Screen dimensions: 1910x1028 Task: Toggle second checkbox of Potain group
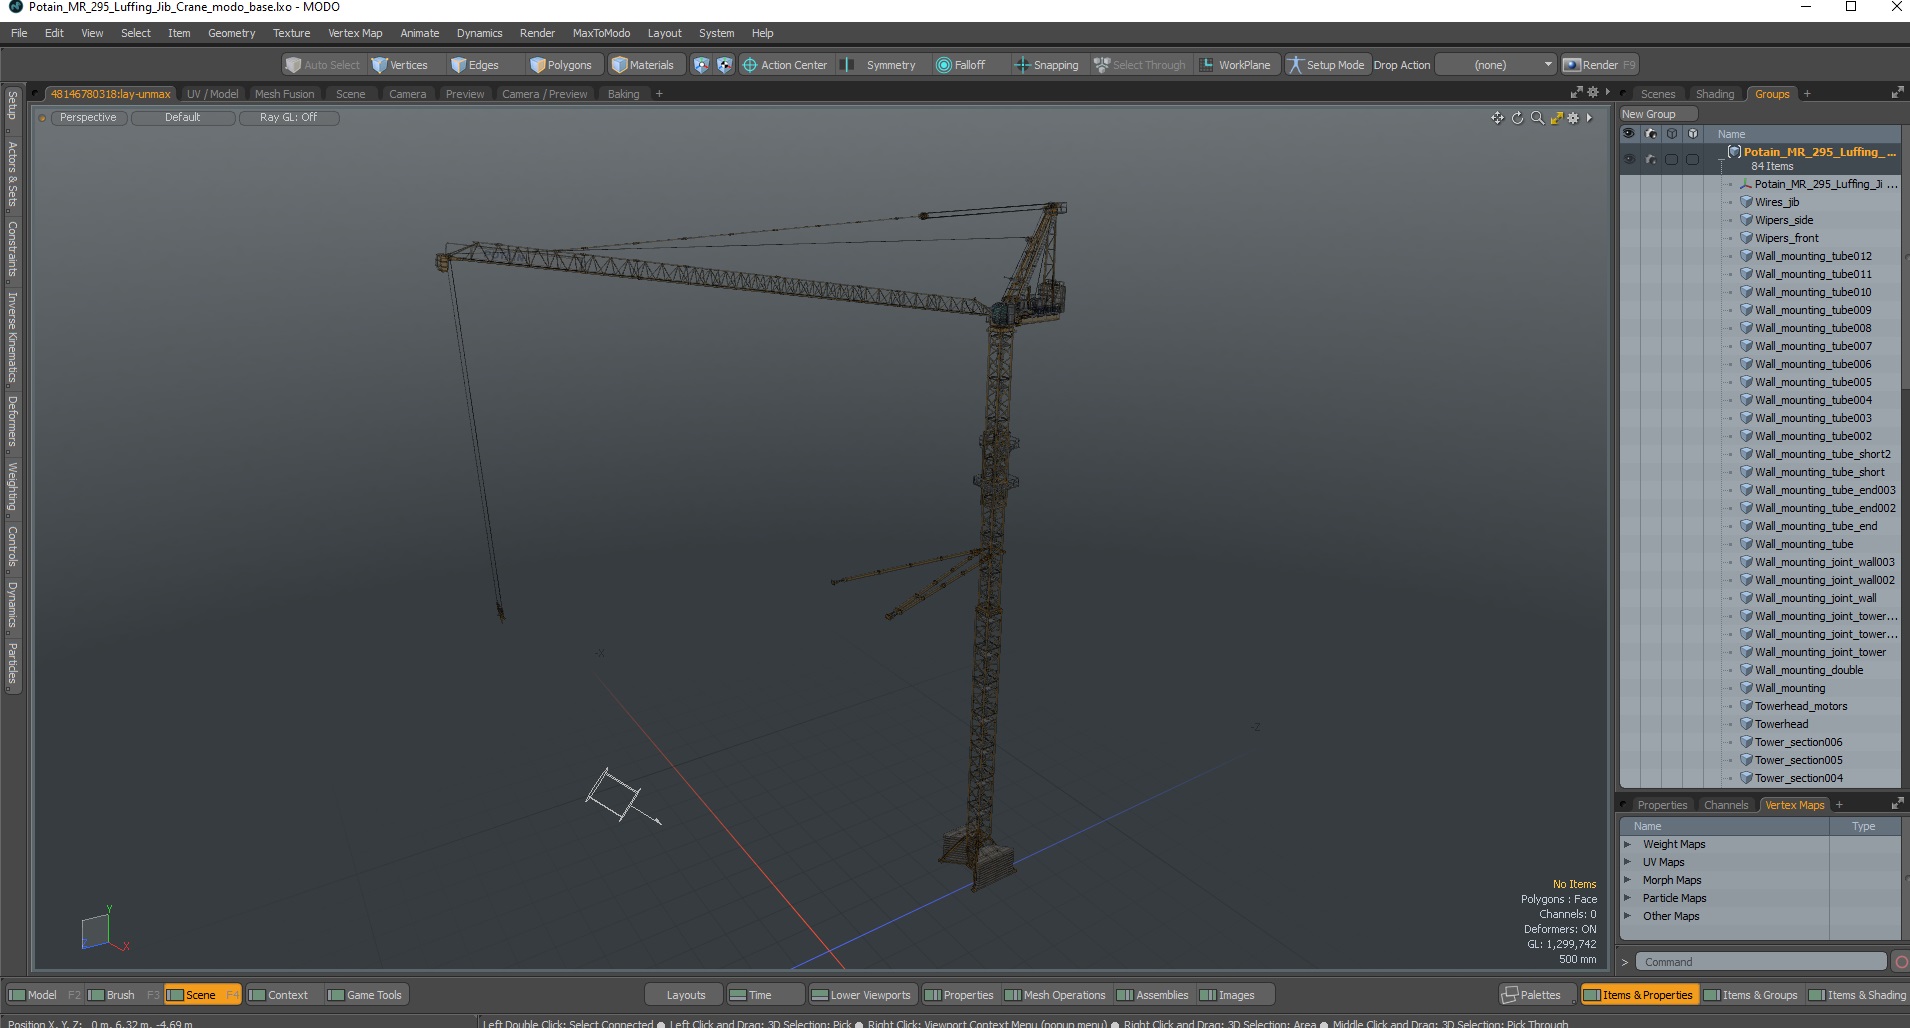pyautogui.click(x=1692, y=159)
